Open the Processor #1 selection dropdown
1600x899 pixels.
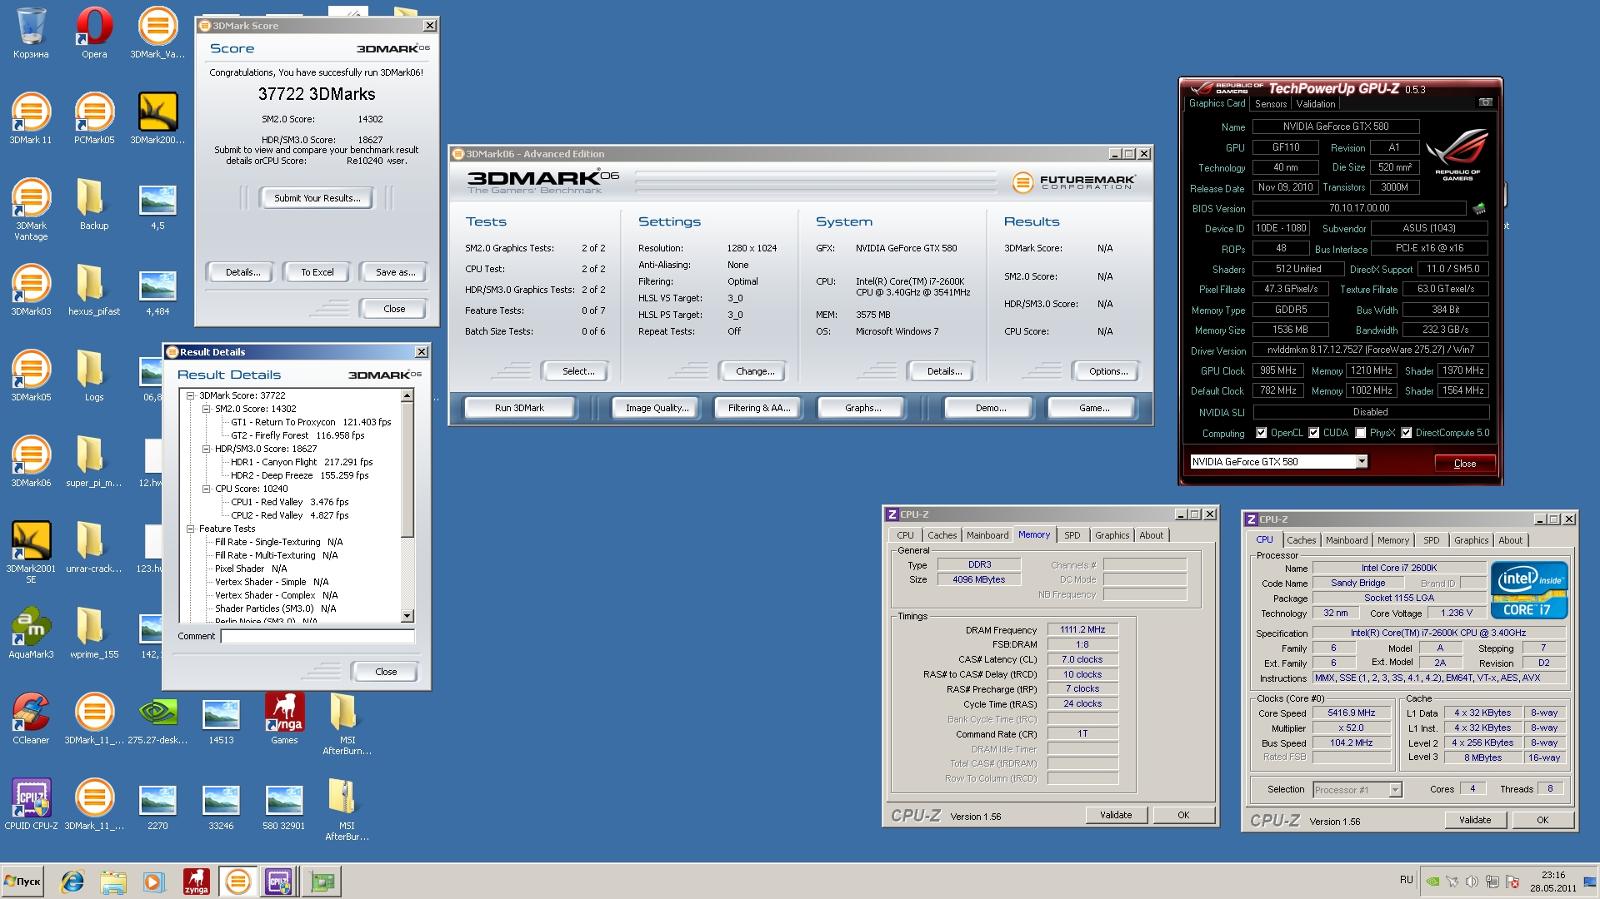click(1395, 790)
